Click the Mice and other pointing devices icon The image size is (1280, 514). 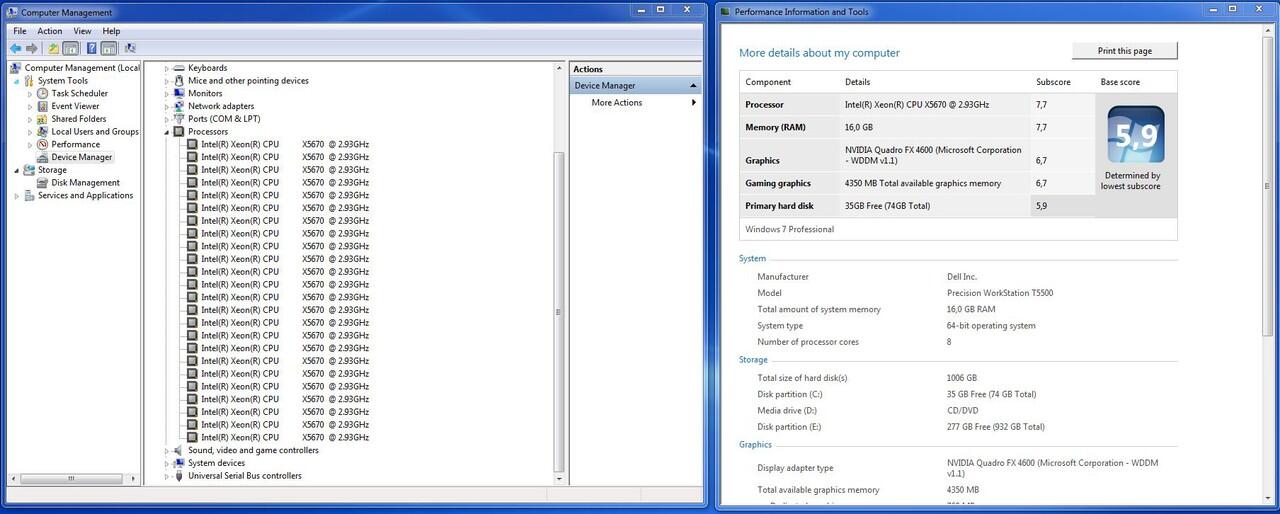(179, 81)
